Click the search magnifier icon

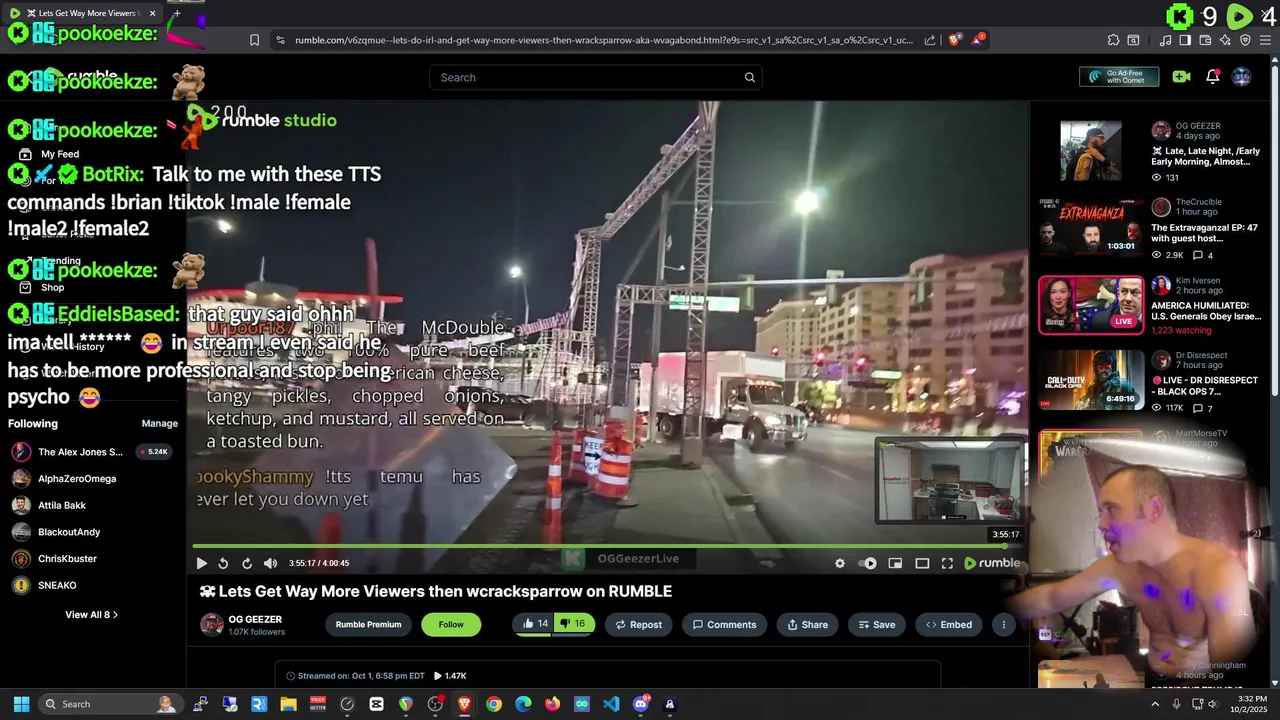749,77
